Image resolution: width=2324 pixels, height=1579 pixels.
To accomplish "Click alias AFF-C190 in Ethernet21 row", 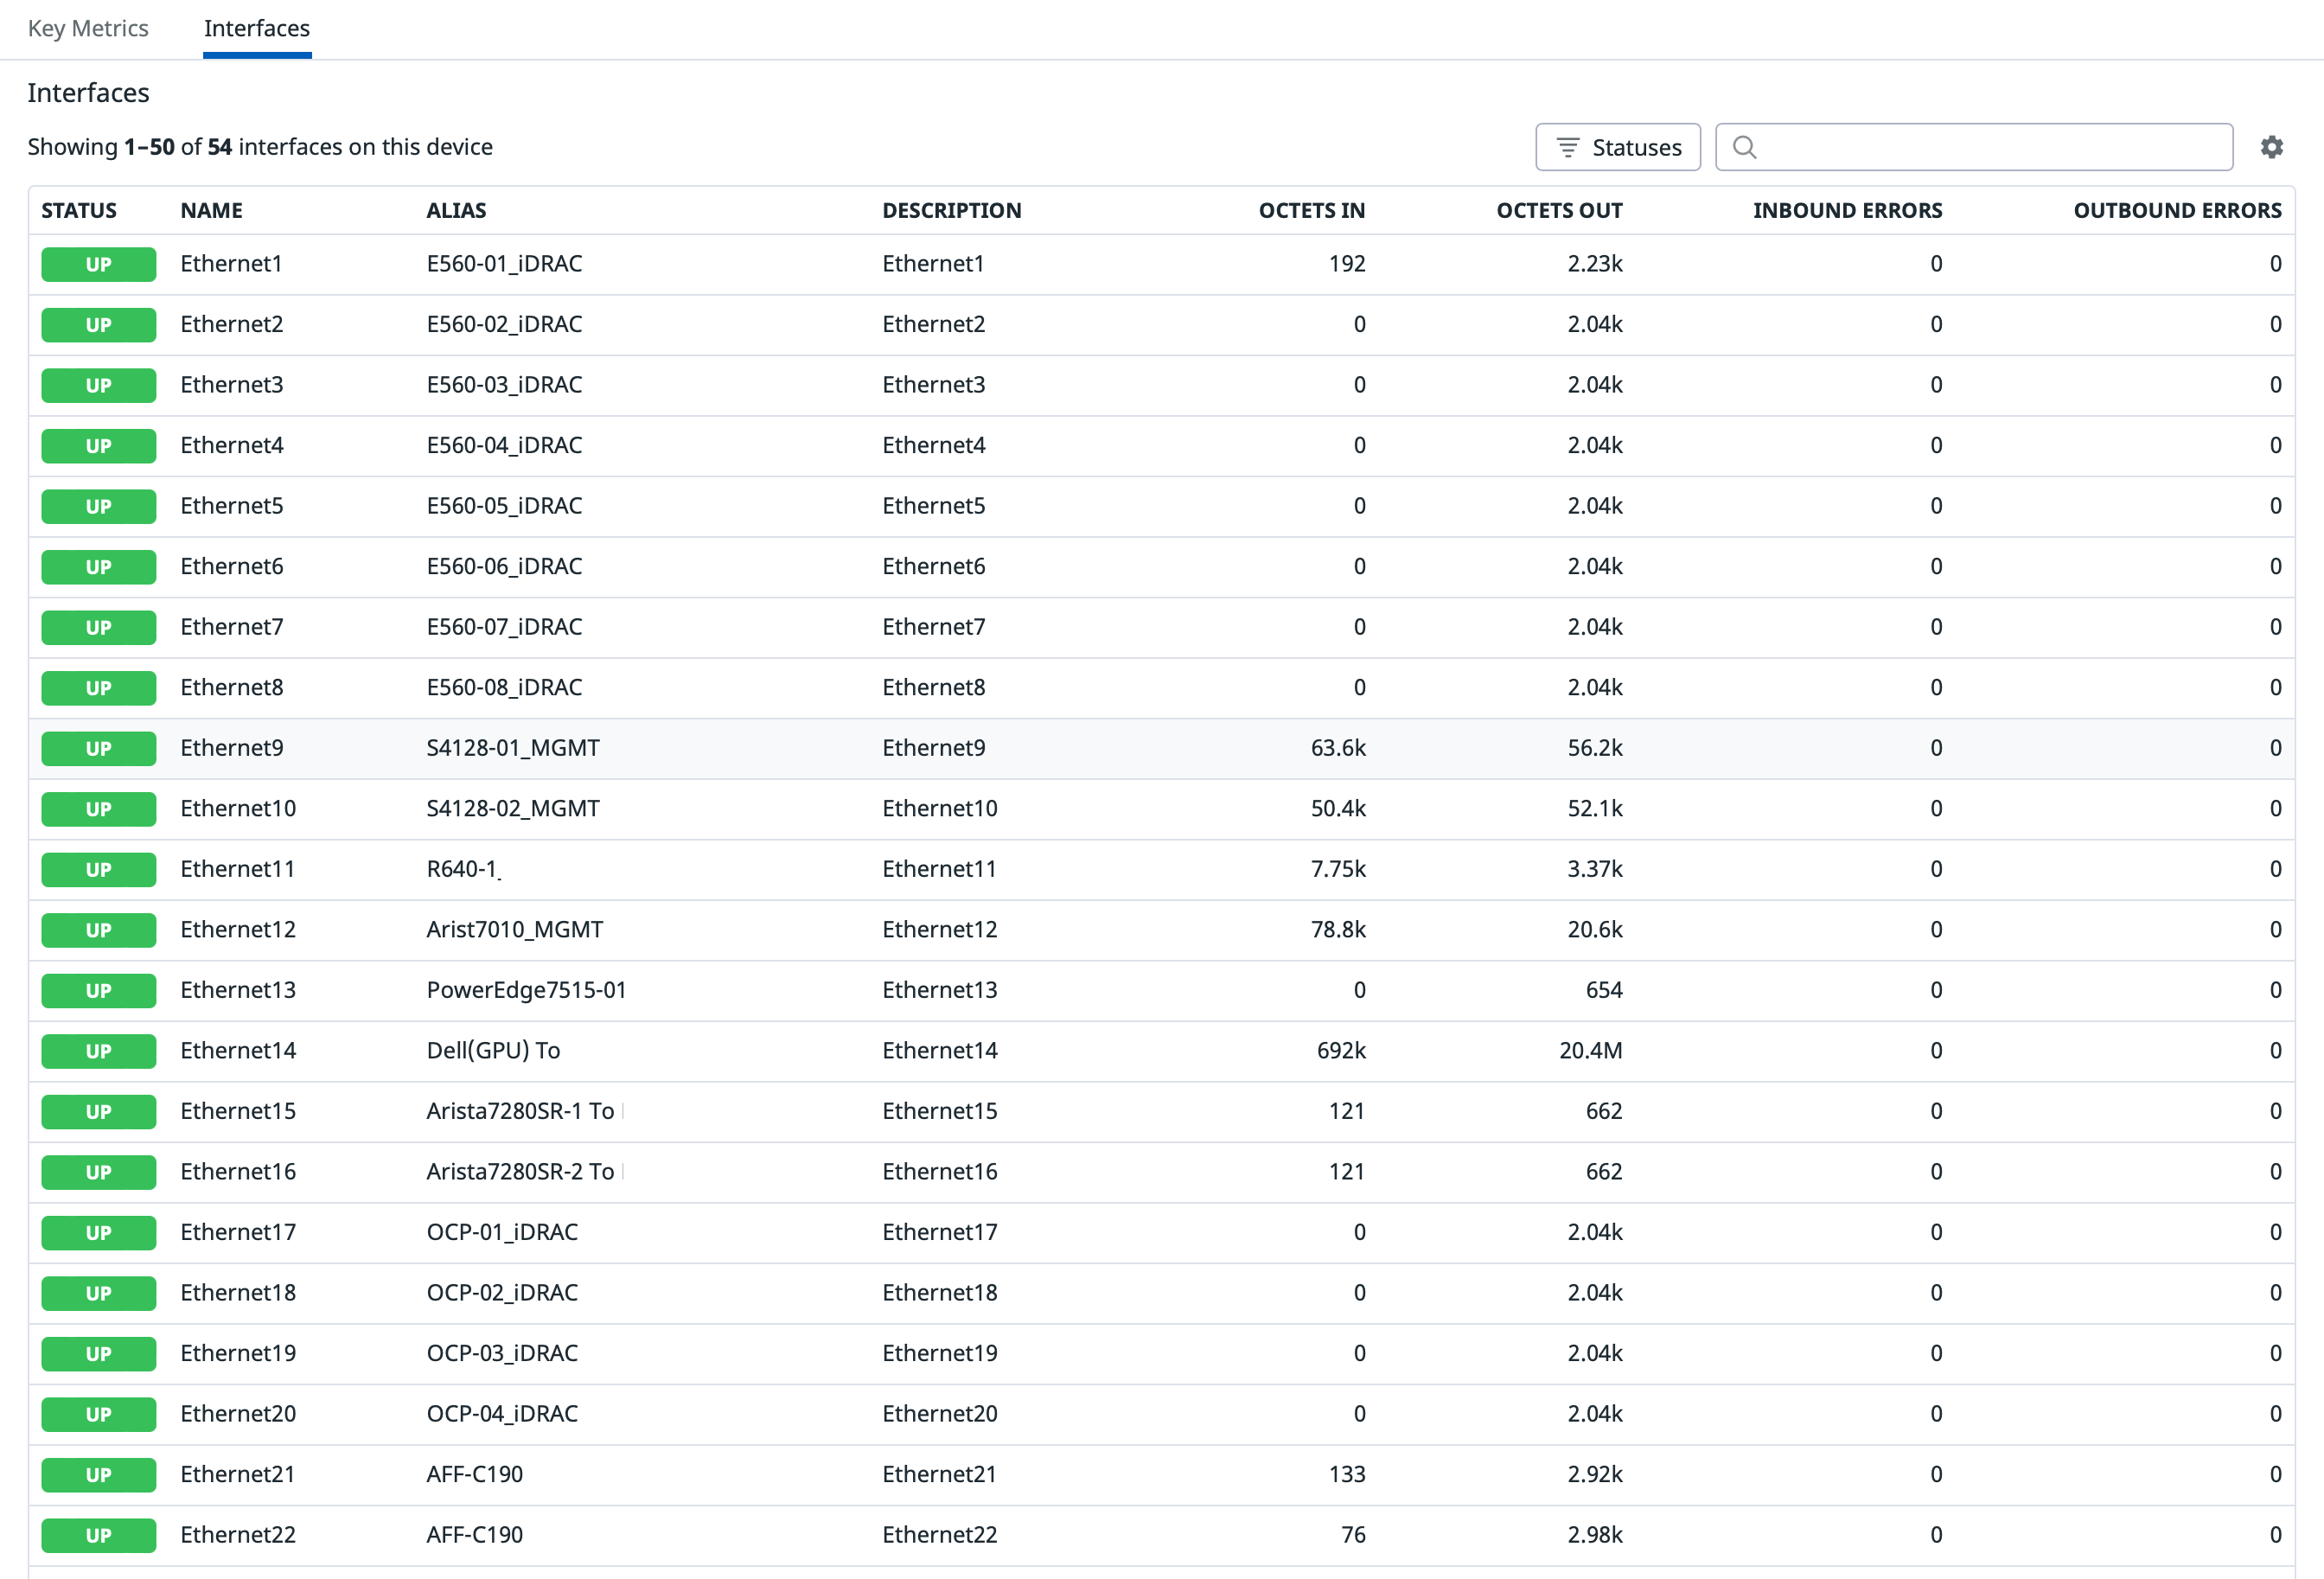I will [x=475, y=1474].
